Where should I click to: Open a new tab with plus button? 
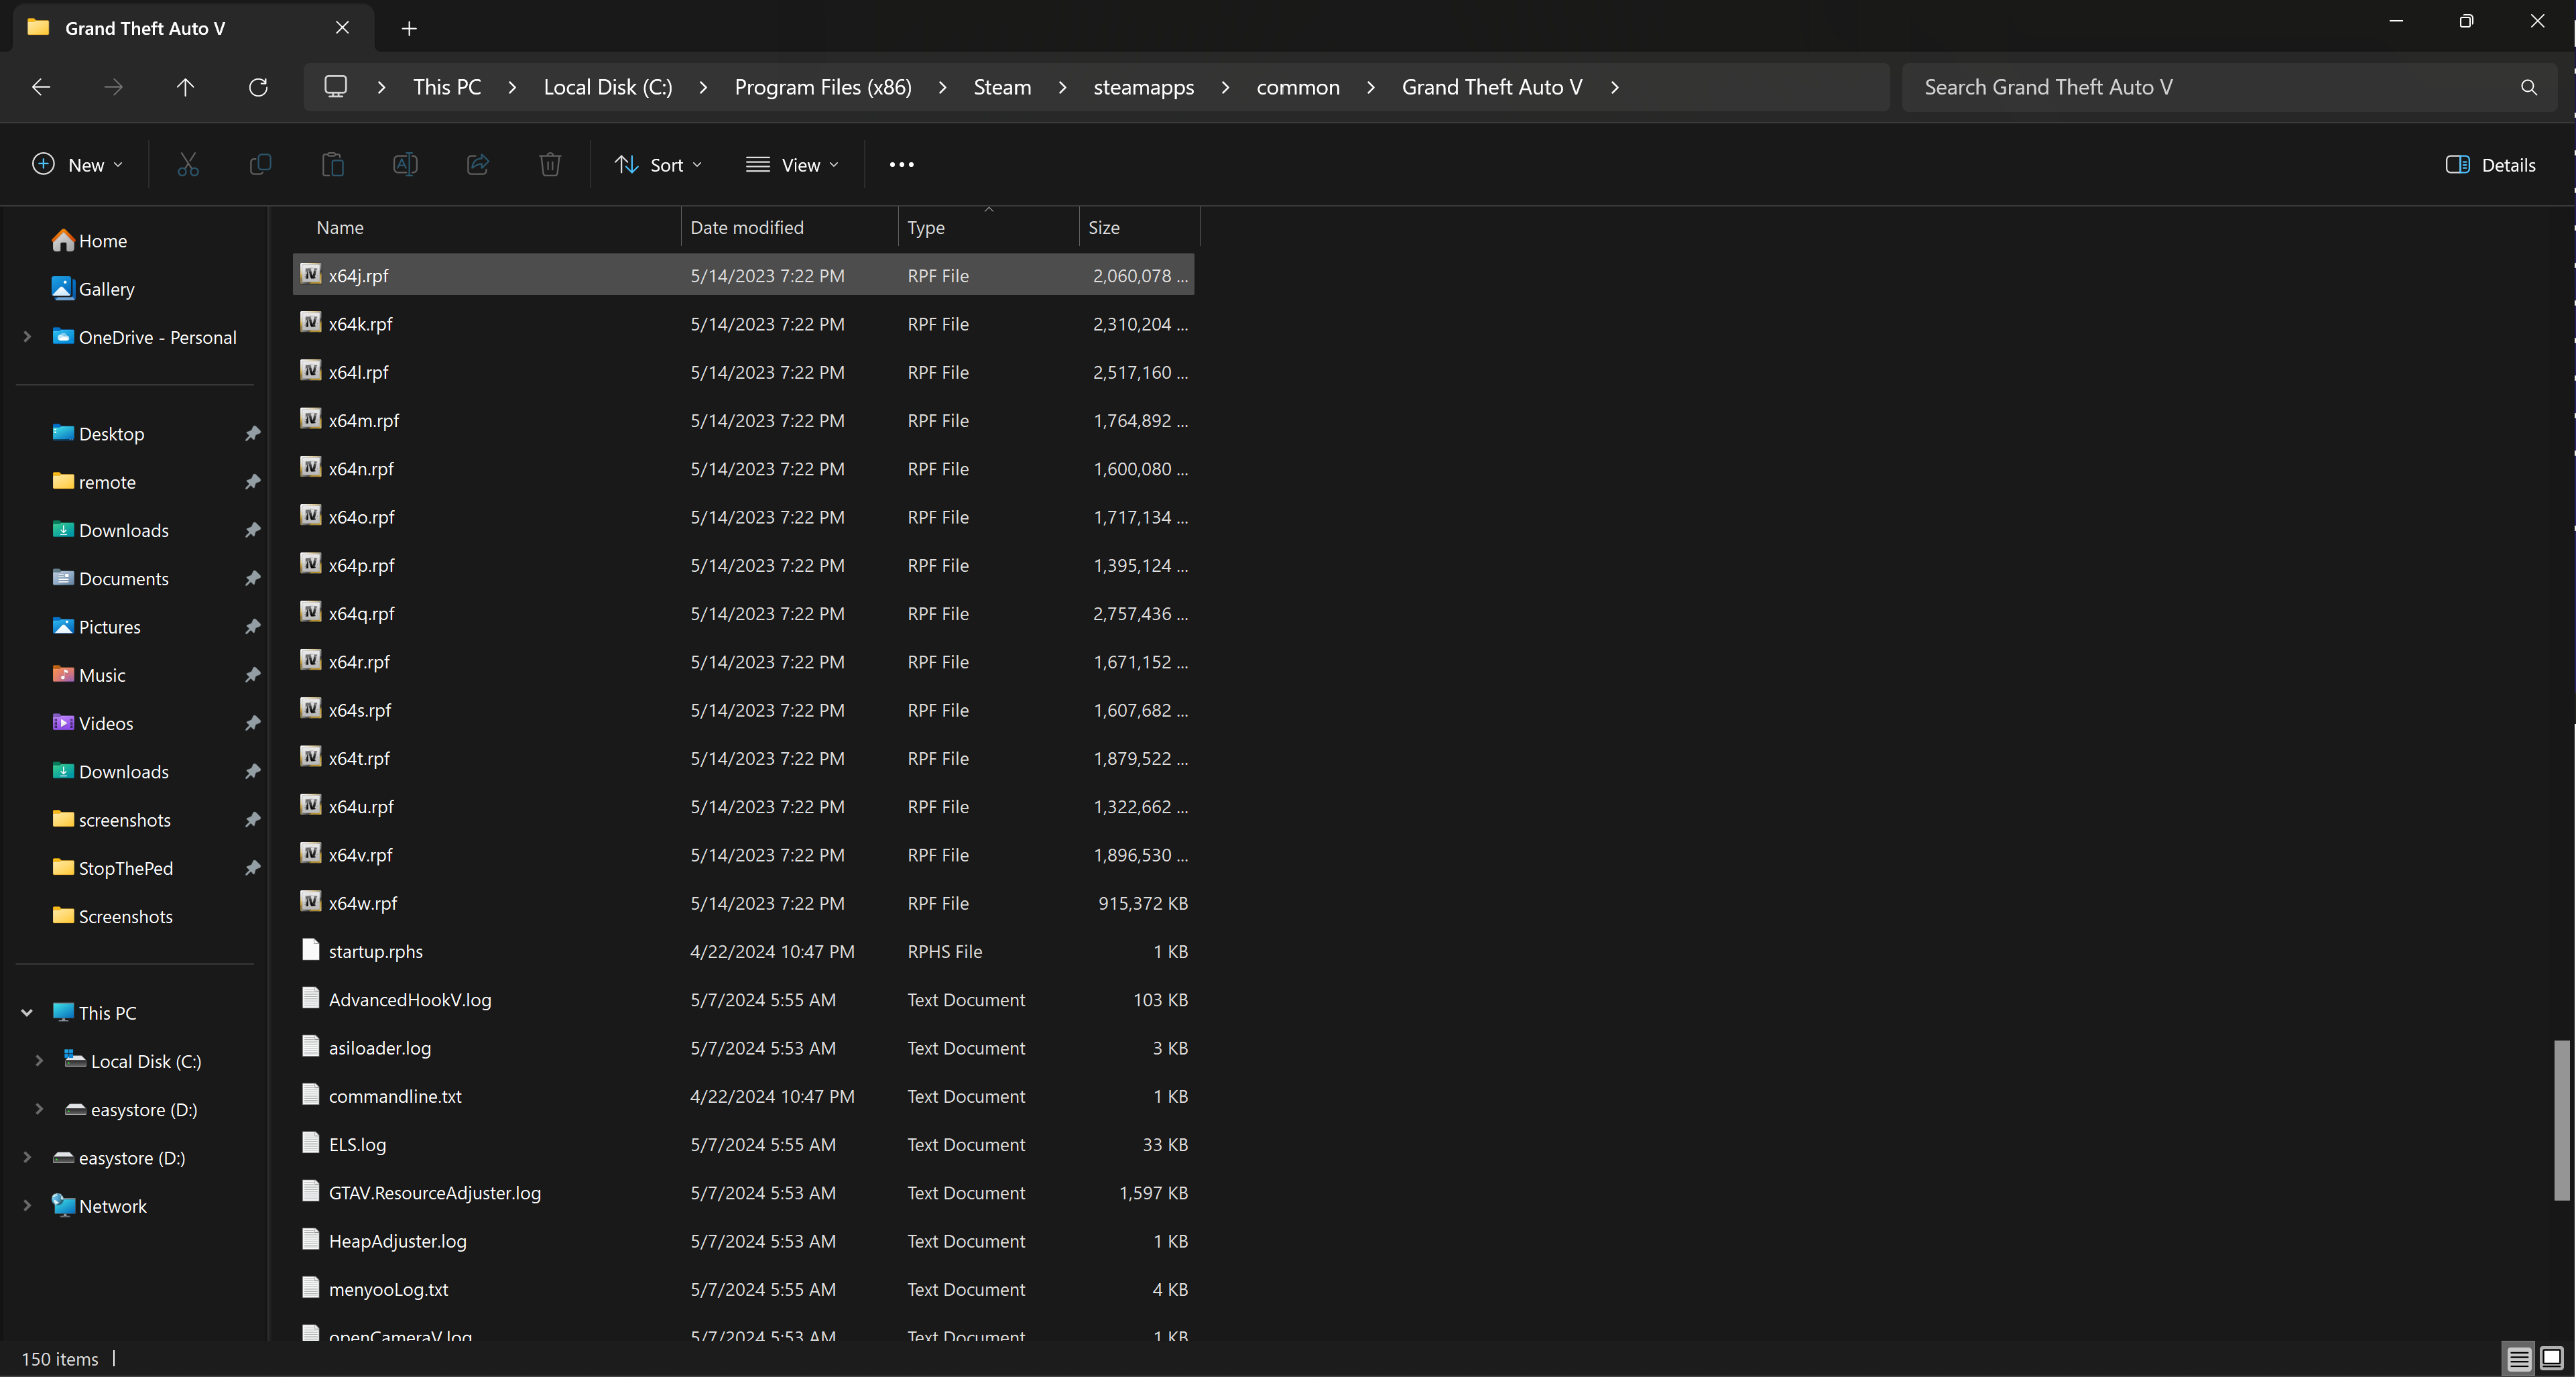[x=409, y=29]
